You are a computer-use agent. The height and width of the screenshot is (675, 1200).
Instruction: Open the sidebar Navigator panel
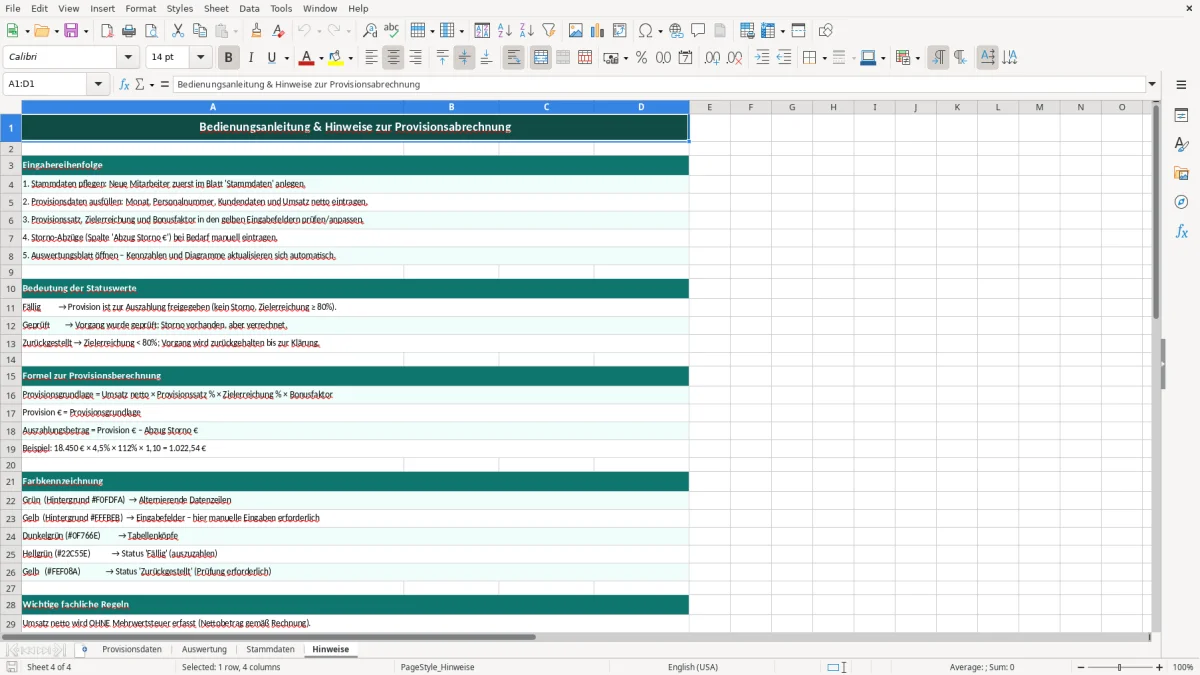[x=1181, y=203]
